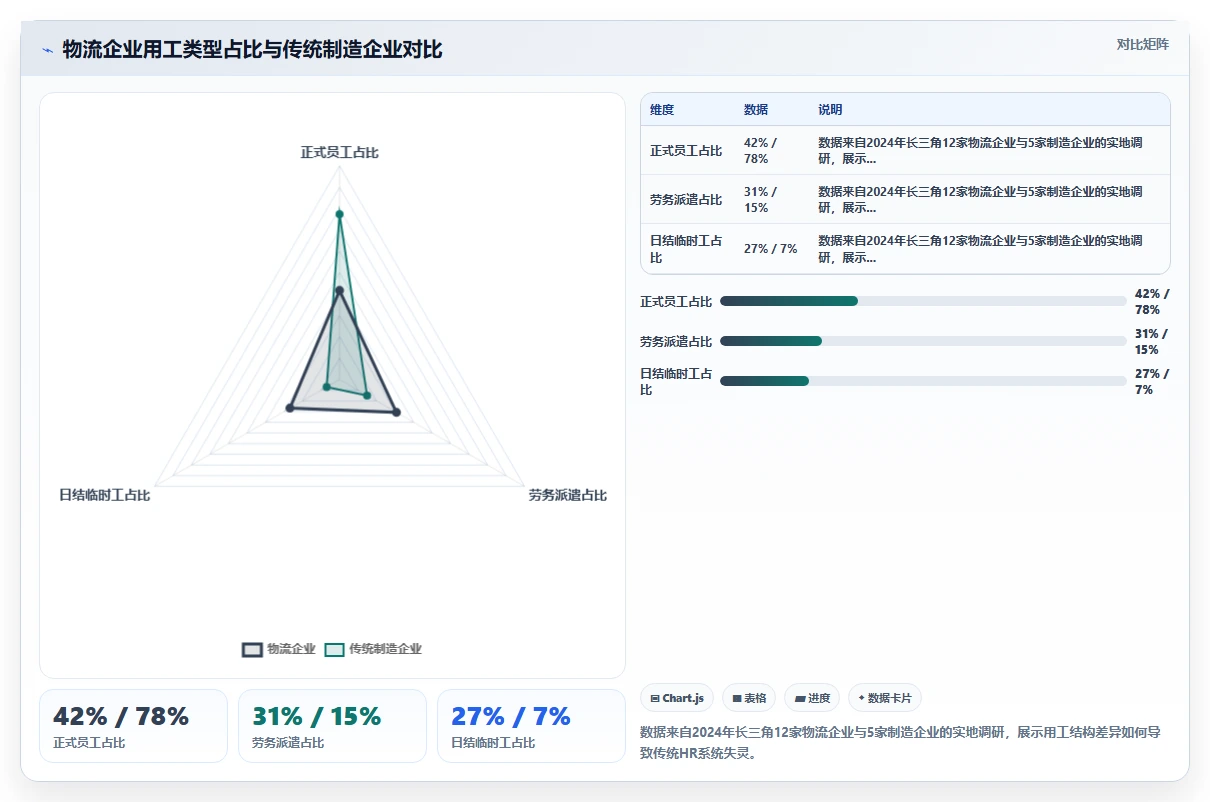This screenshot has width=1210, height=802.
Task: Open the 42% / 78% stat card
Action: click(133, 726)
